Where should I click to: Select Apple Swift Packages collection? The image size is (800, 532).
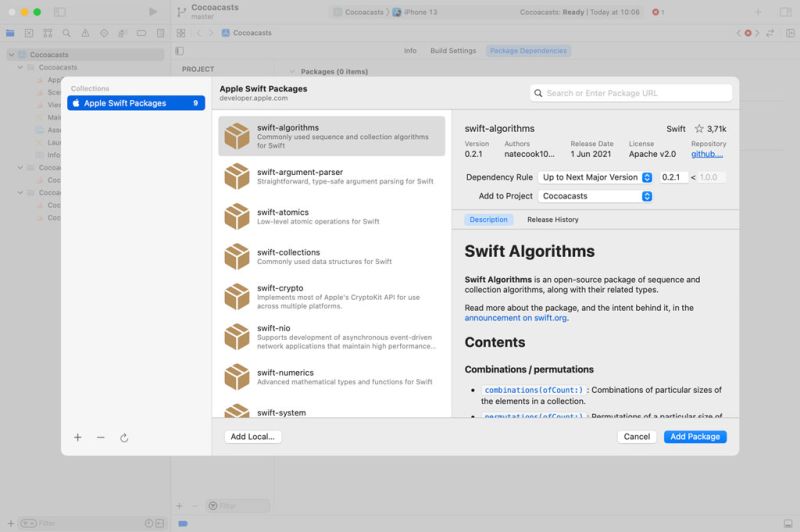pyautogui.click(x=136, y=103)
